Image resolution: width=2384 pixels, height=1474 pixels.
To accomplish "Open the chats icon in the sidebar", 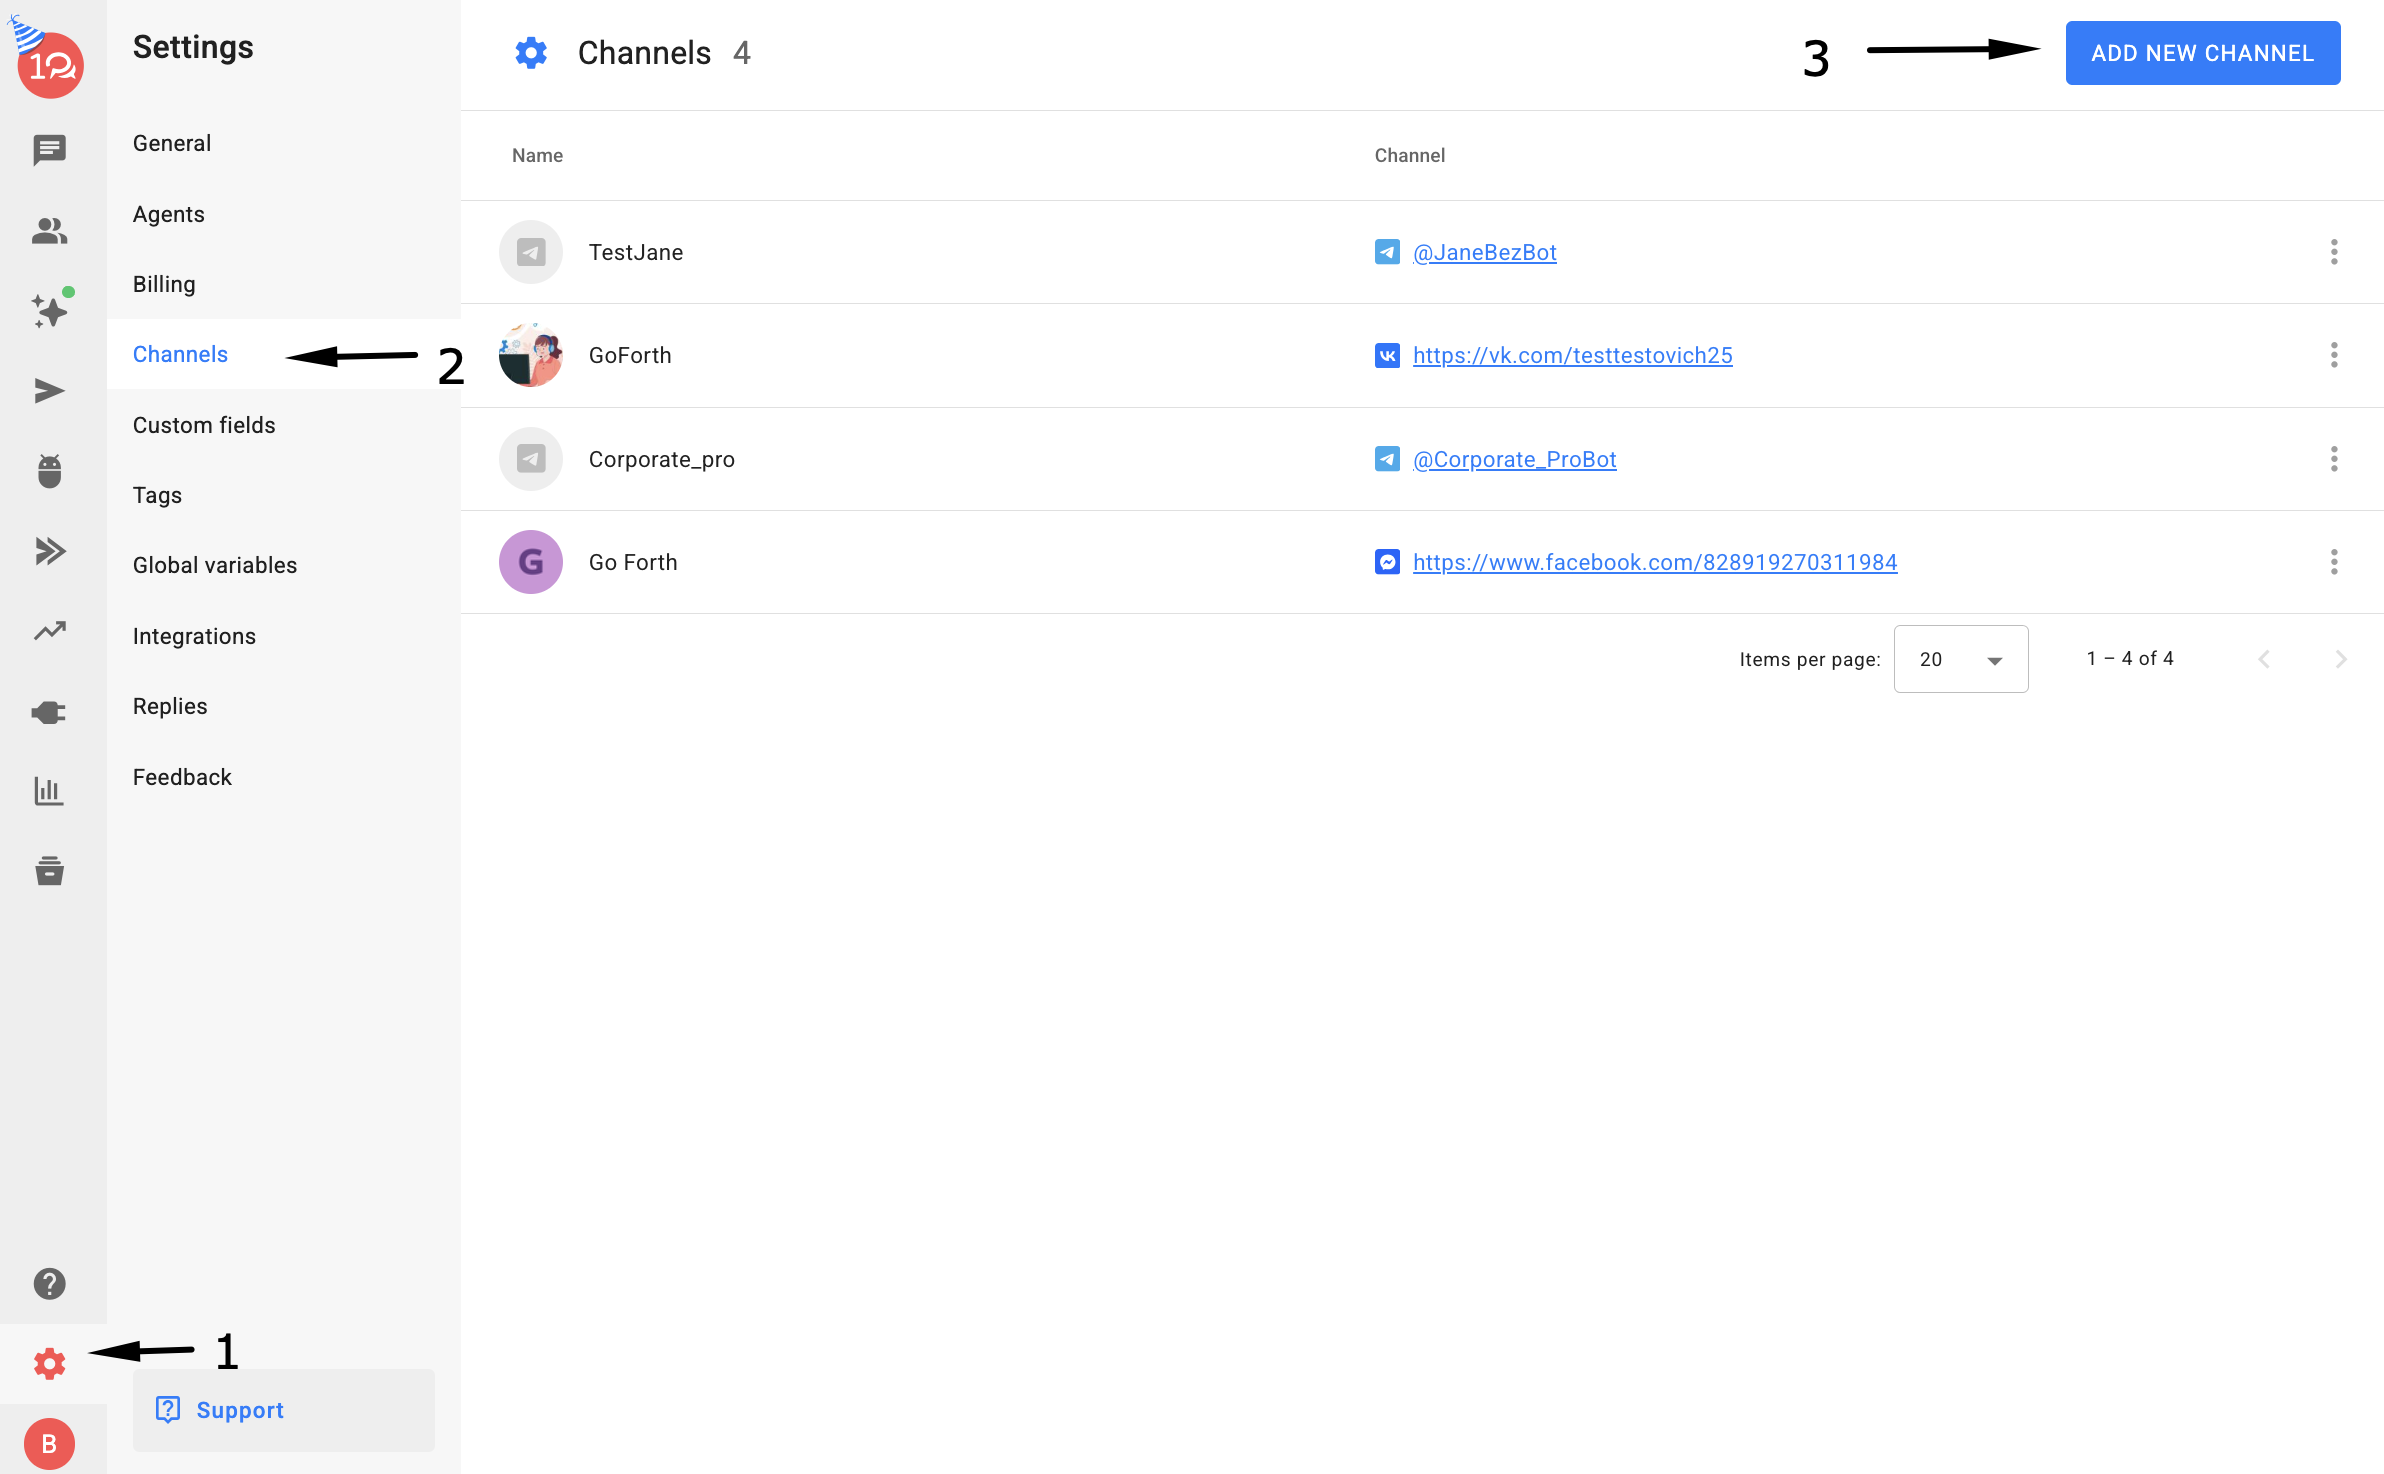I will pyautogui.click(x=49, y=150).
